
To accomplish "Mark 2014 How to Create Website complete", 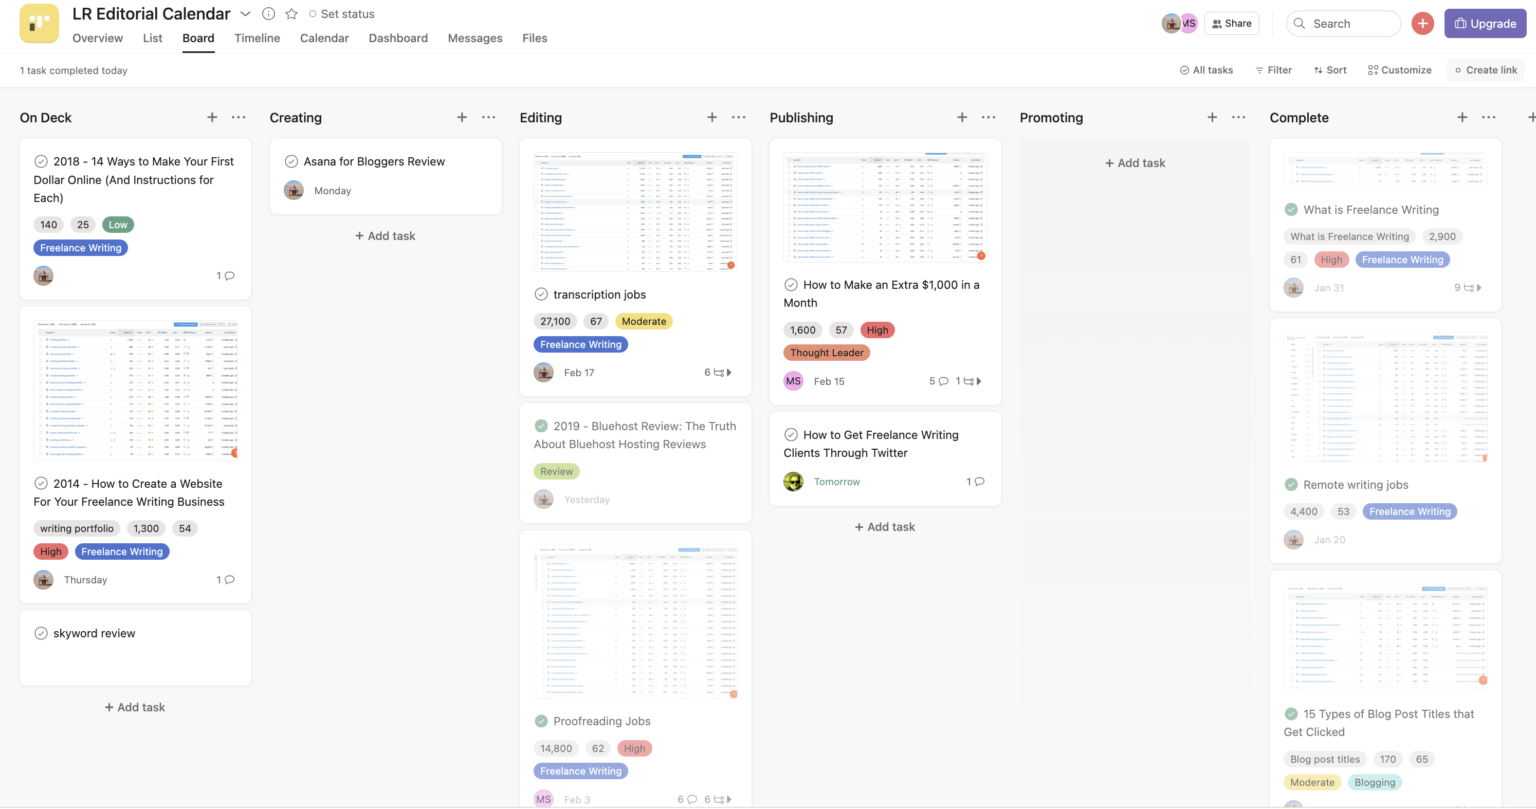I will point(41,483).
